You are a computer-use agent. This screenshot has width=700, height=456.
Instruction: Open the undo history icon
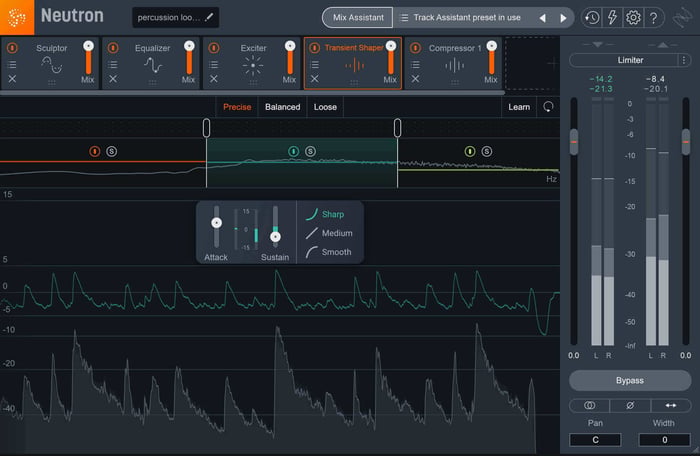pos(592,18)
